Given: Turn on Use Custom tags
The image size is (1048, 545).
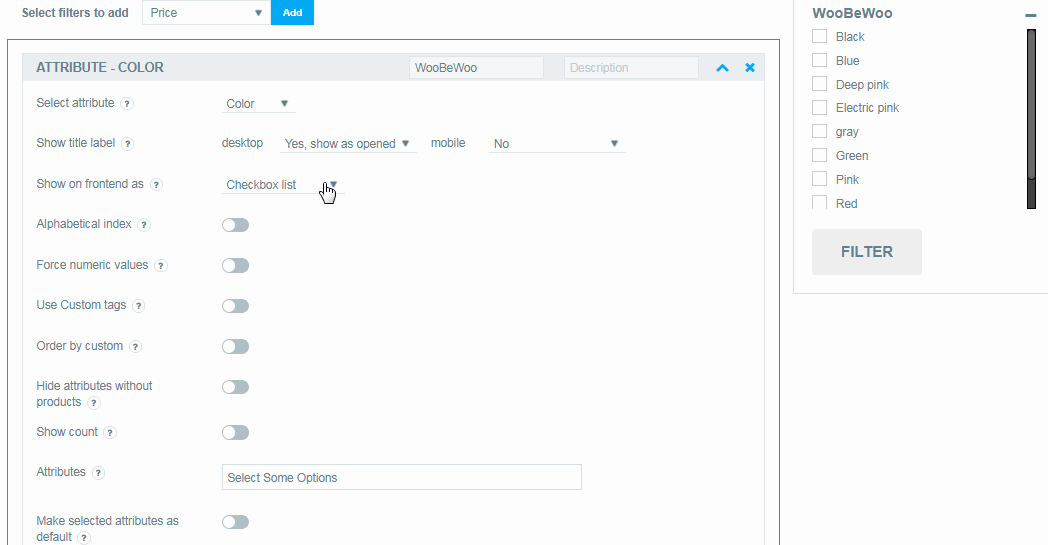Looking at the screenshot, I should point(235,306).
